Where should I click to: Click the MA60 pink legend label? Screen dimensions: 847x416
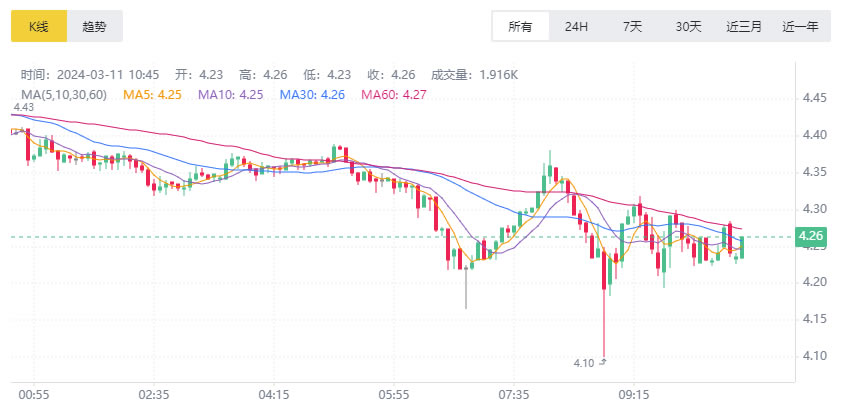(x=394, y=95)
